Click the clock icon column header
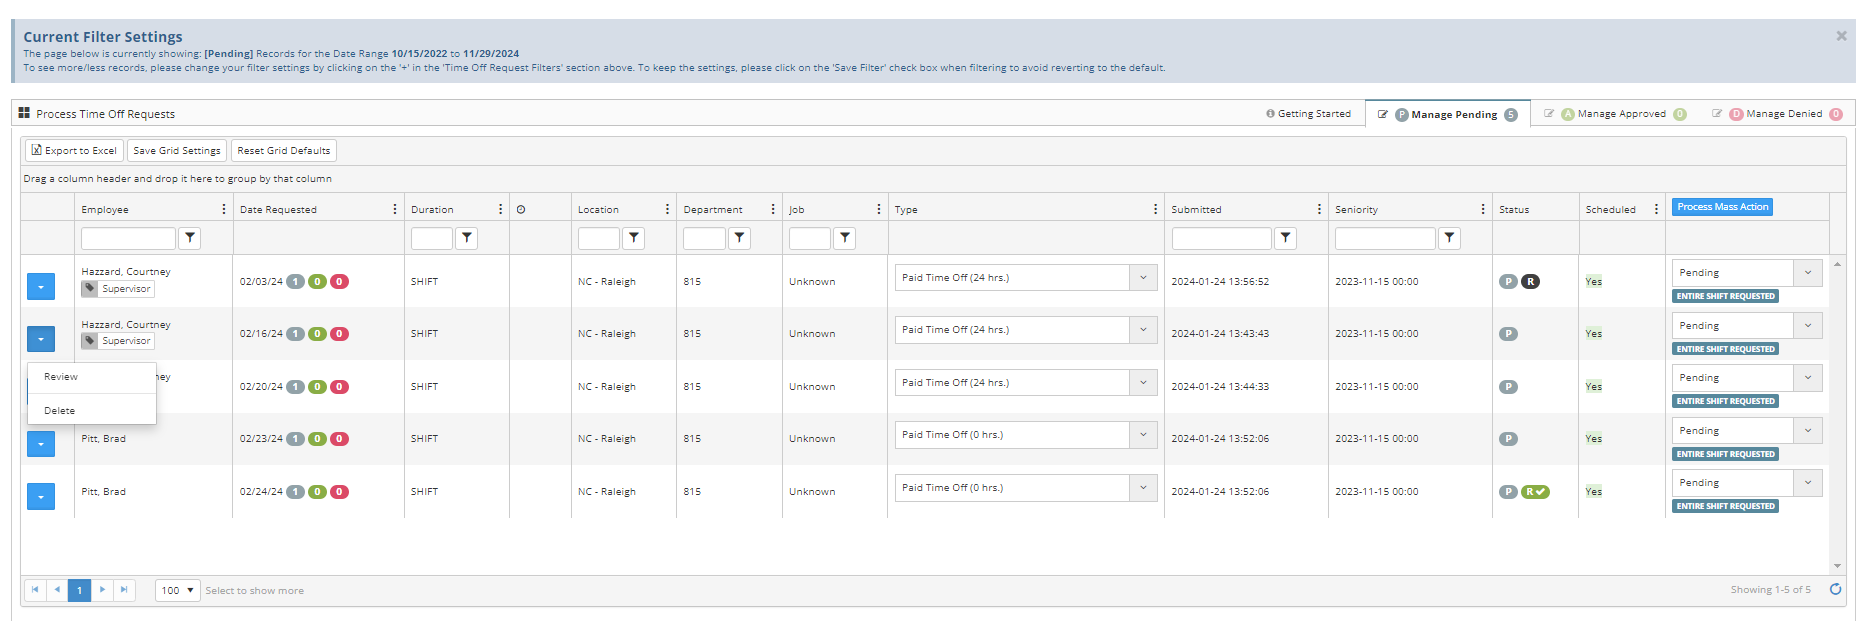Viewport: 1863px width, 621px height. click(x=521, y=210)
